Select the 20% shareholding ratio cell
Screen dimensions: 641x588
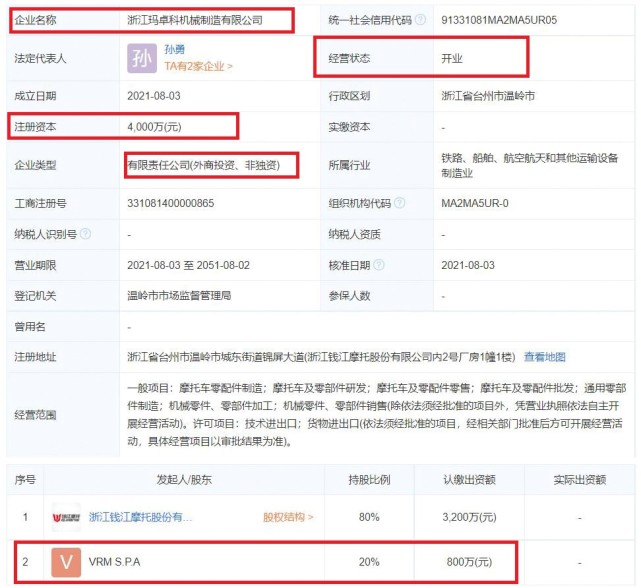pos(369,562)
